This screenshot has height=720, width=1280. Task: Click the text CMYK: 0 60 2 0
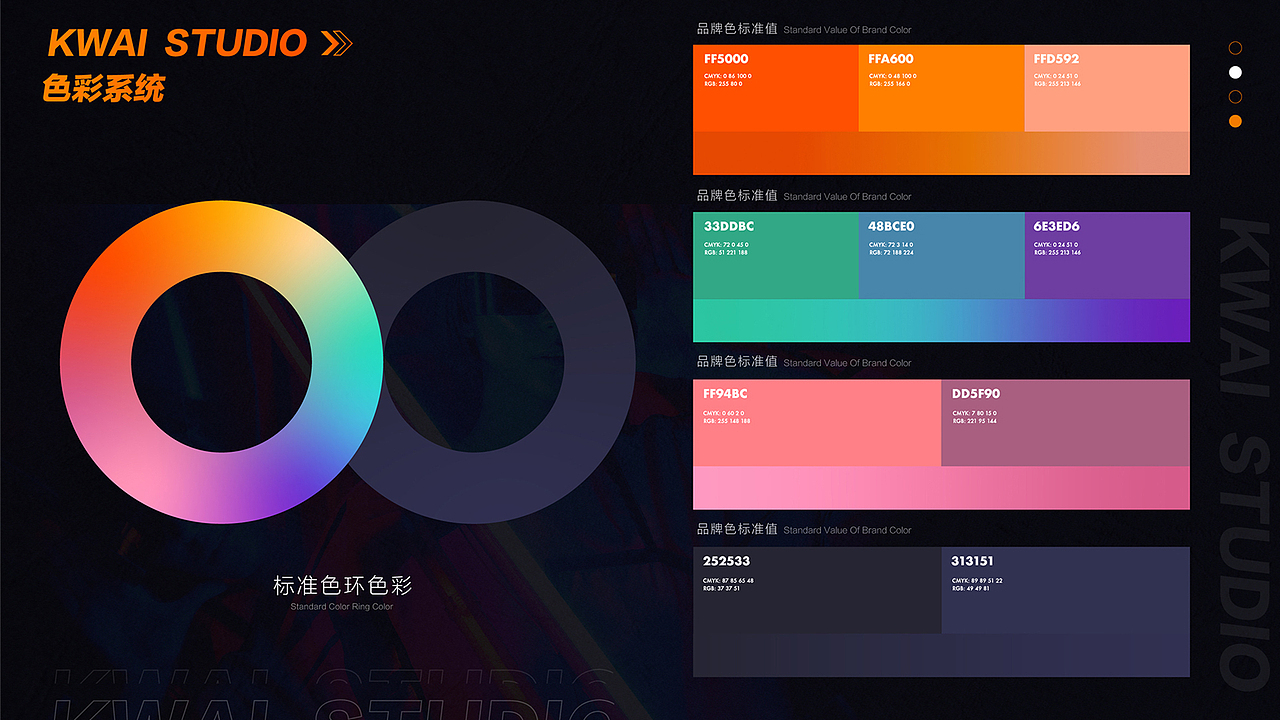tap(724, 413)
